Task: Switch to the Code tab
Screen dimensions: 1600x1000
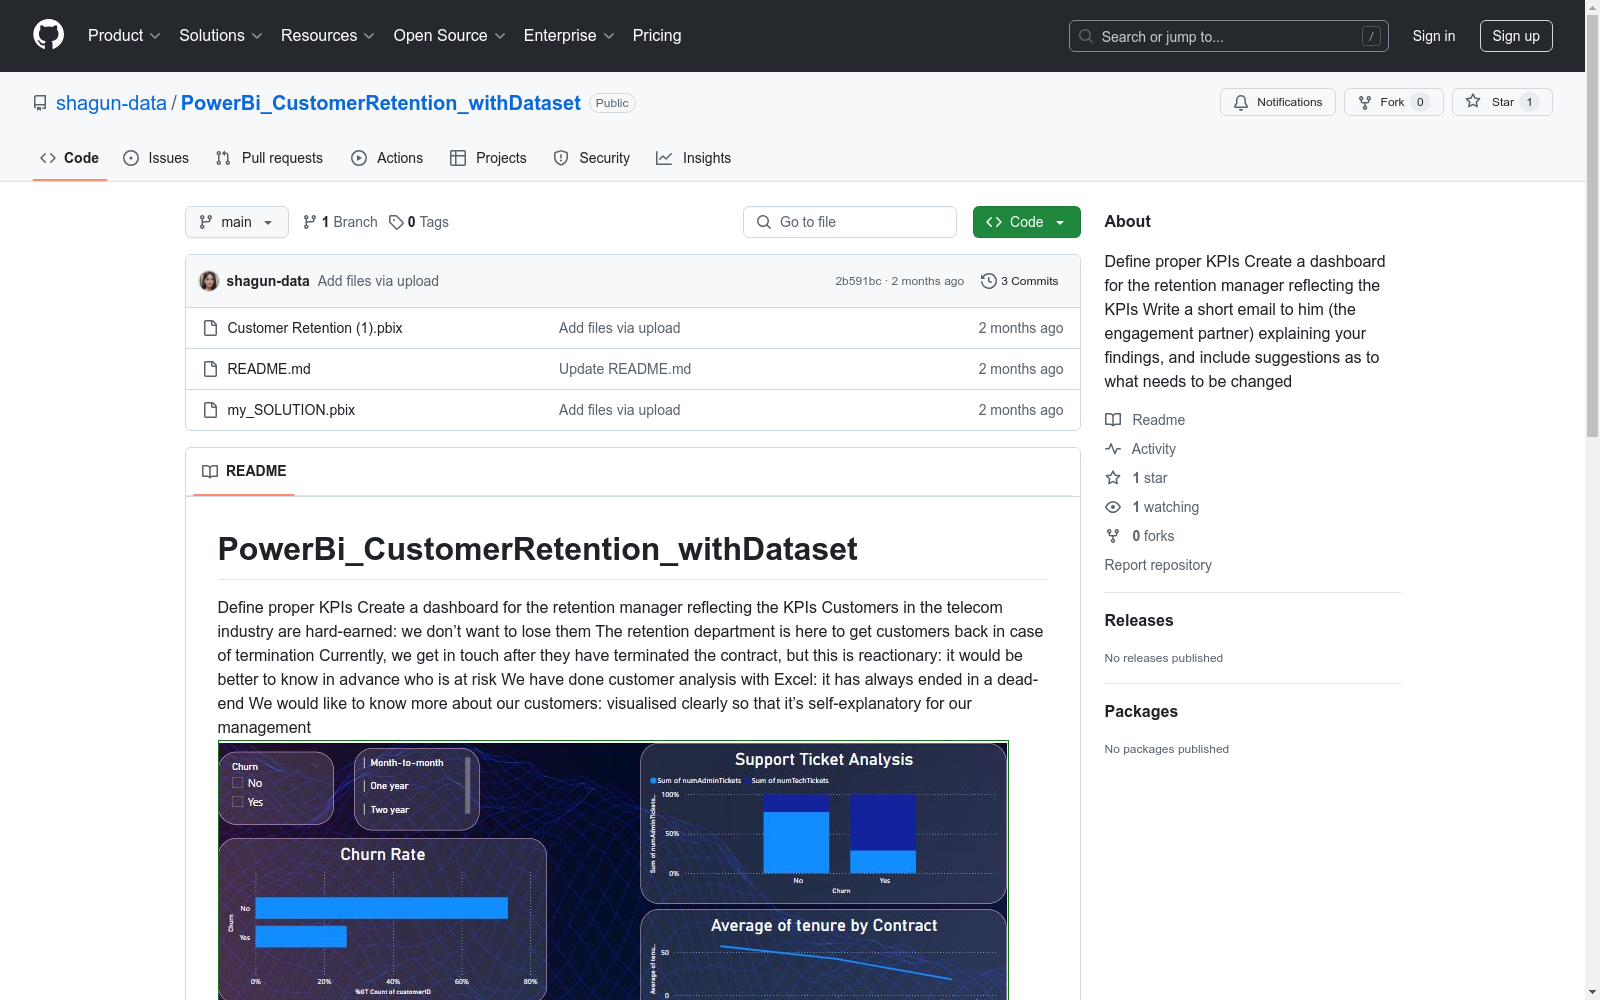Action: pyautogui.click(x=70, y=158)
